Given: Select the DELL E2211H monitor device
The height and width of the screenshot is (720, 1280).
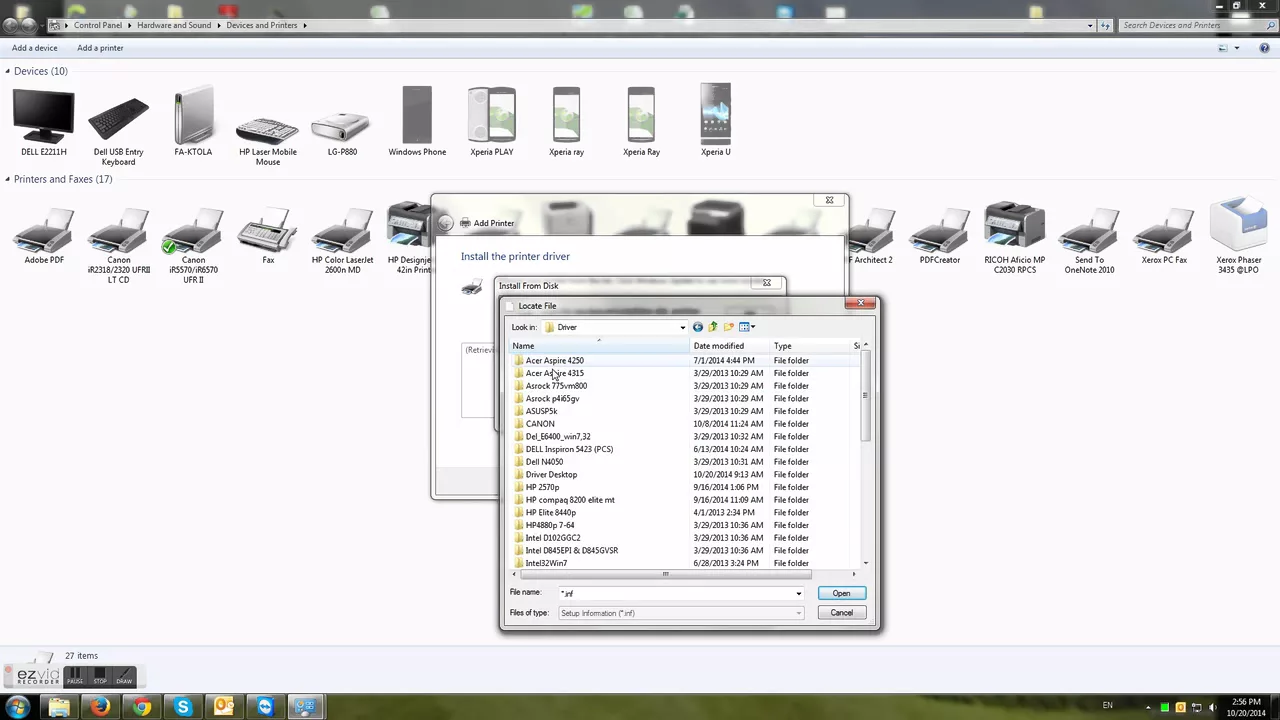Looking at the screenshot, I should tap(44, 122).
